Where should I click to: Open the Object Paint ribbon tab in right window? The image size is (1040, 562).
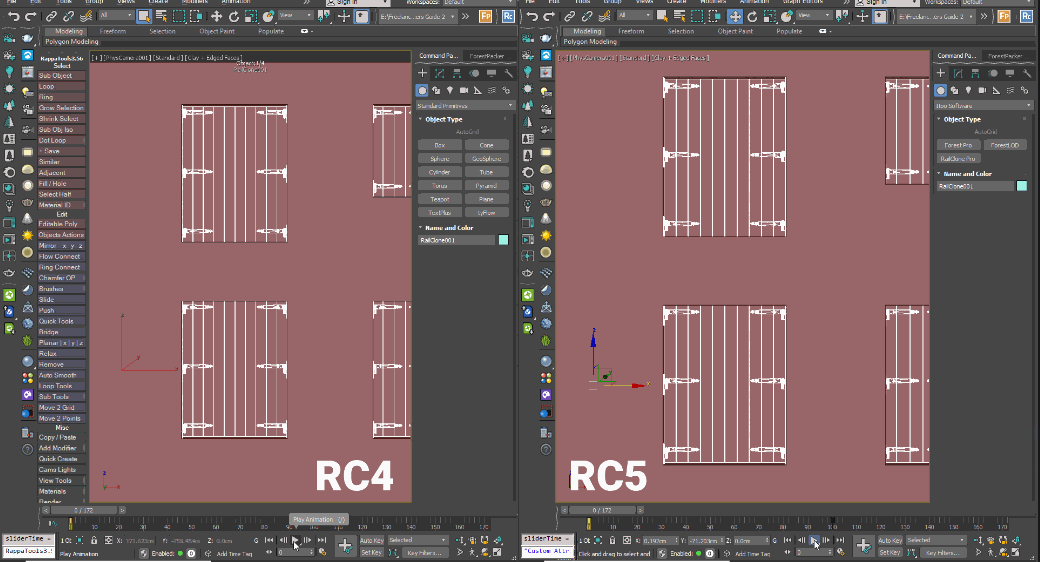734,31
